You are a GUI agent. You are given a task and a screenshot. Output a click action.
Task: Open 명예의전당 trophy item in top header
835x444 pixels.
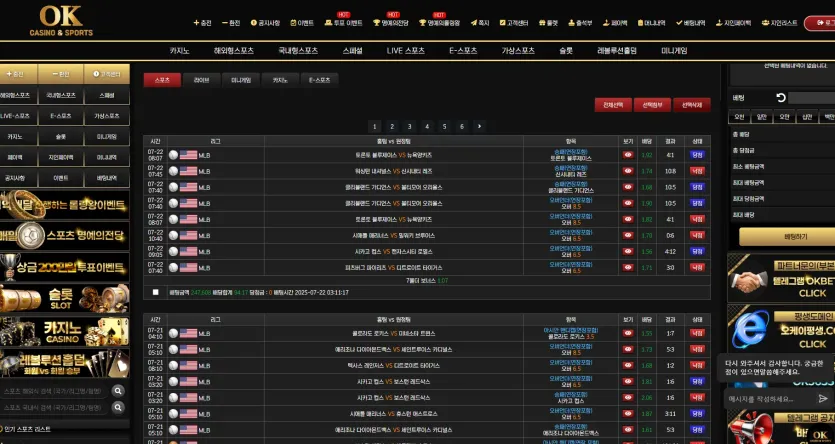click(x=390, y=23)
